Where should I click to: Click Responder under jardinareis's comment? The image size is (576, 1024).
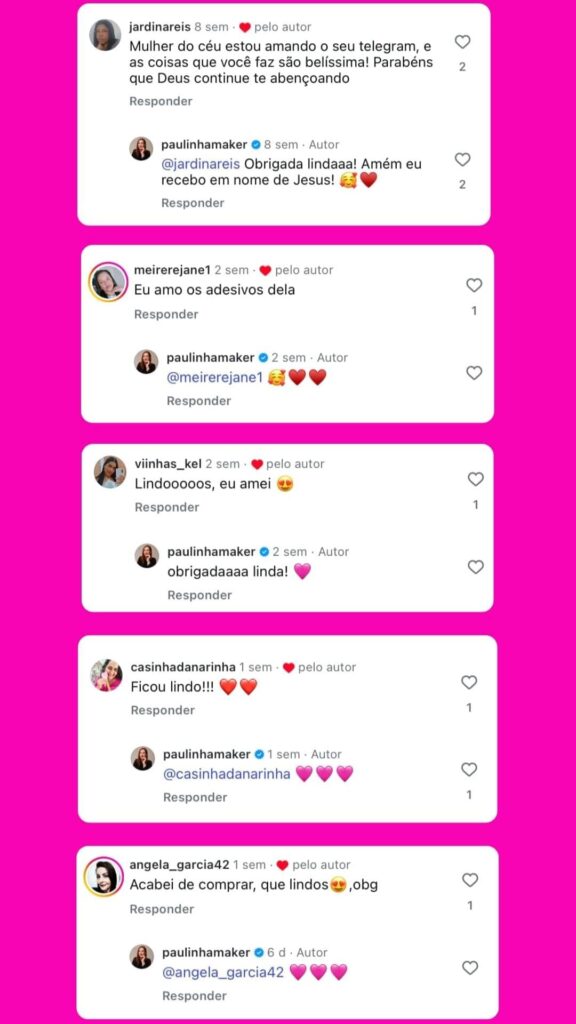161,101
